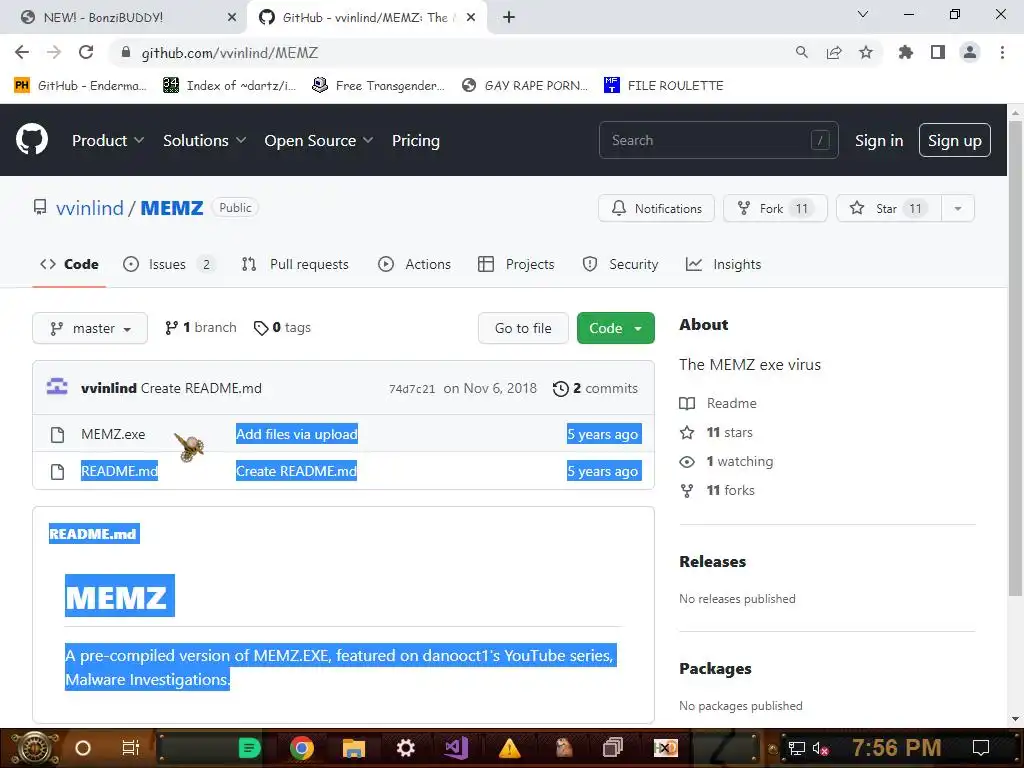Switch to the Issues tab
The width and height of the screenshot is (1024, 768).
pyautogui.click(x=168, y=264)
